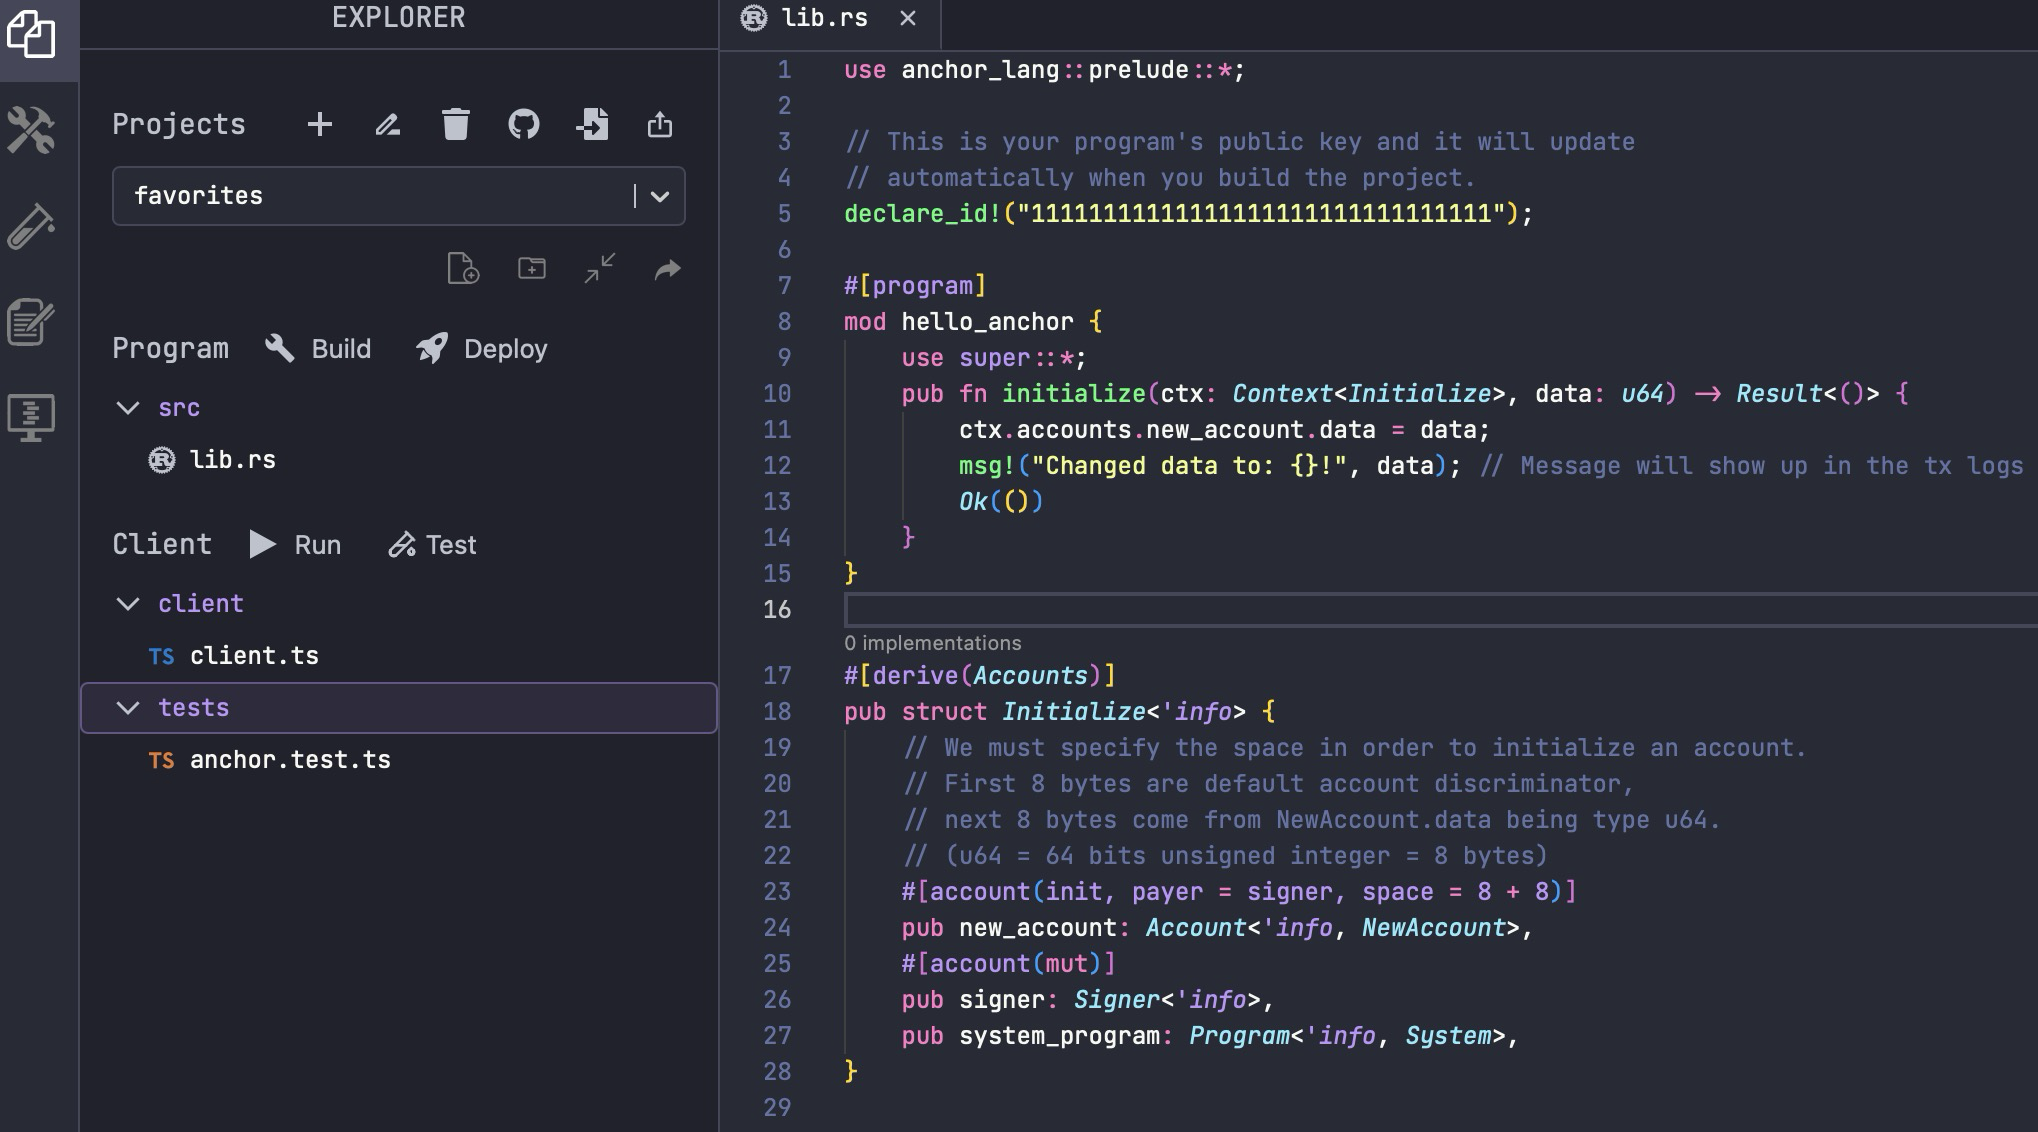Click the Run play triangle icon

pyautogui.click(x=262, y=544)
